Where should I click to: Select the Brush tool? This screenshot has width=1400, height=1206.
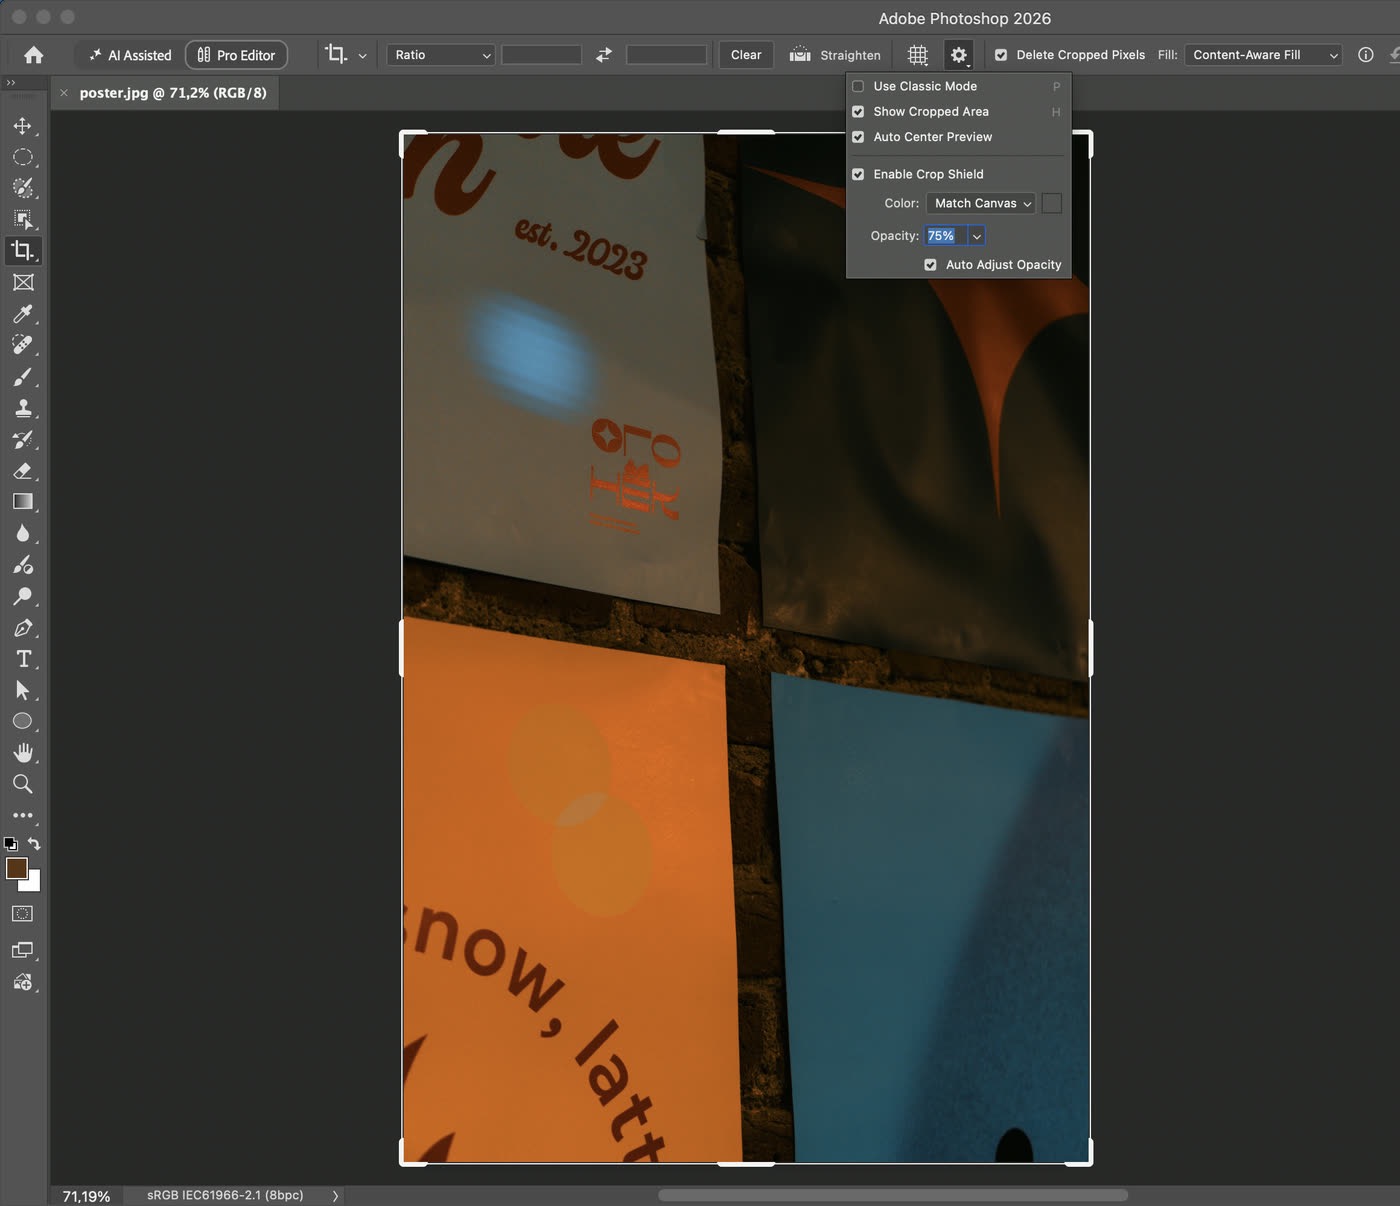(x=23, y=377)
